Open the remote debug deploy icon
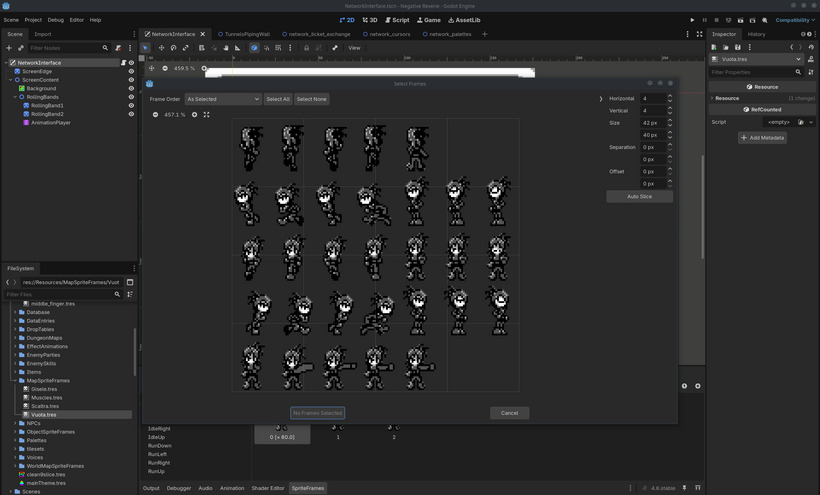Image resolution: width=820 pixels, height=495 pixels. pos(728,20)
